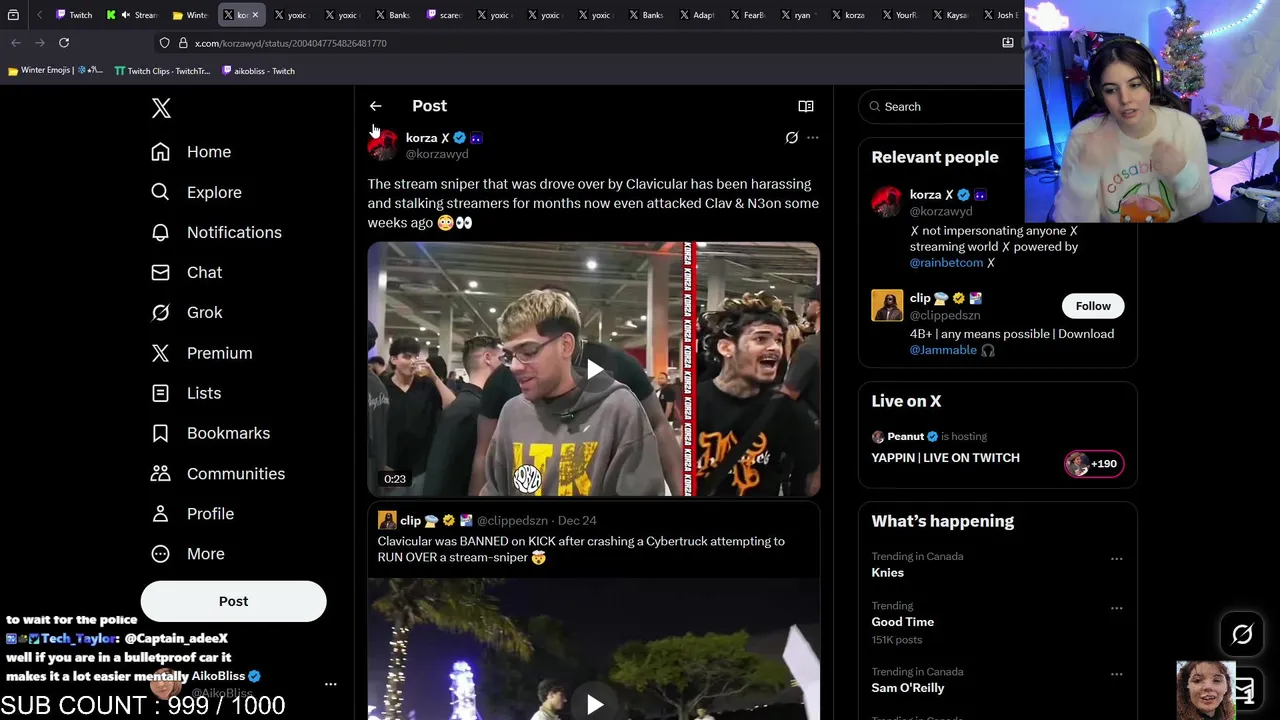
Task: Open account menu dots beside AikoBliss
Action: coord(330,684)
